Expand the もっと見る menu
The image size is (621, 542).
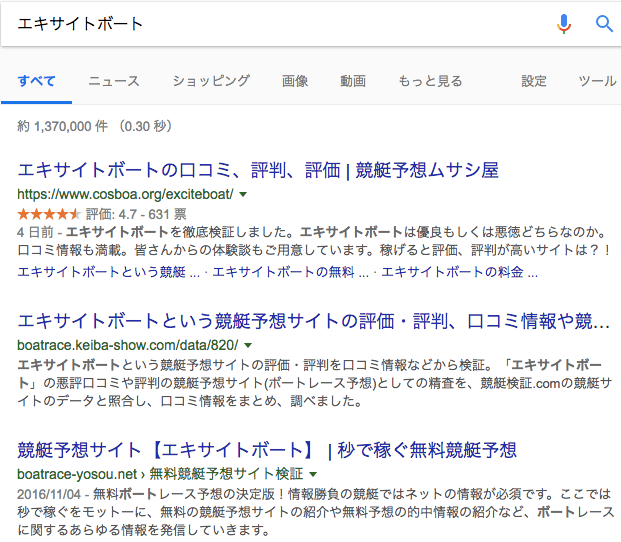[x=430, y=81]
